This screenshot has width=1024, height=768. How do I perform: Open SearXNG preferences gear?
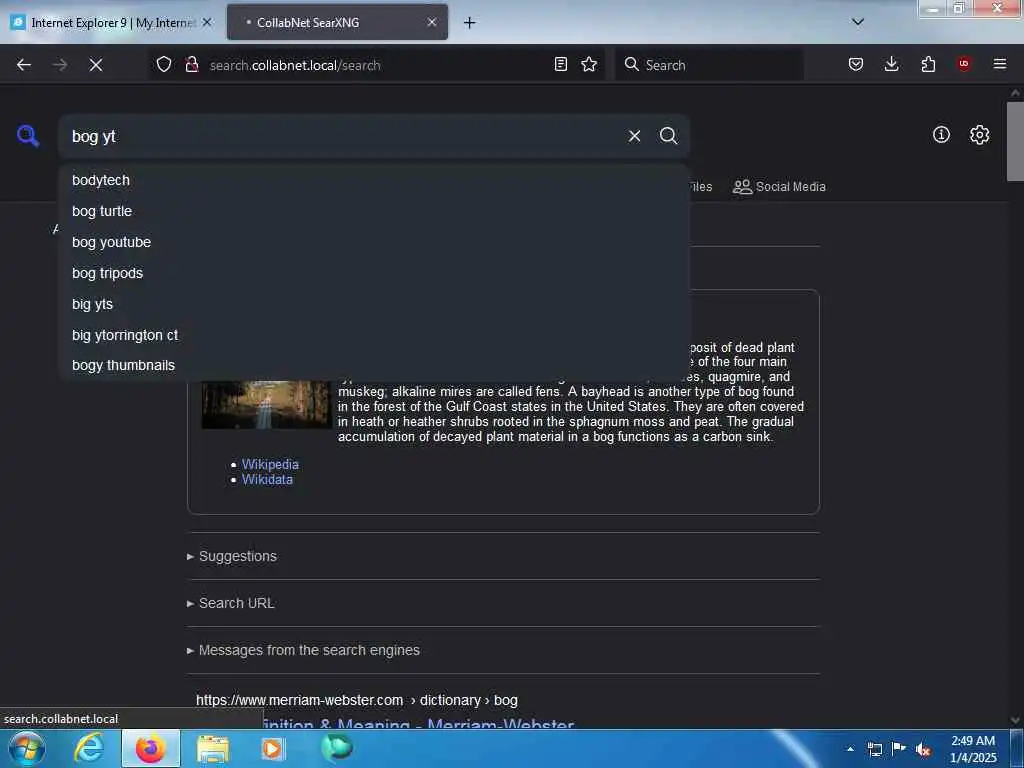tap(979, 135)
